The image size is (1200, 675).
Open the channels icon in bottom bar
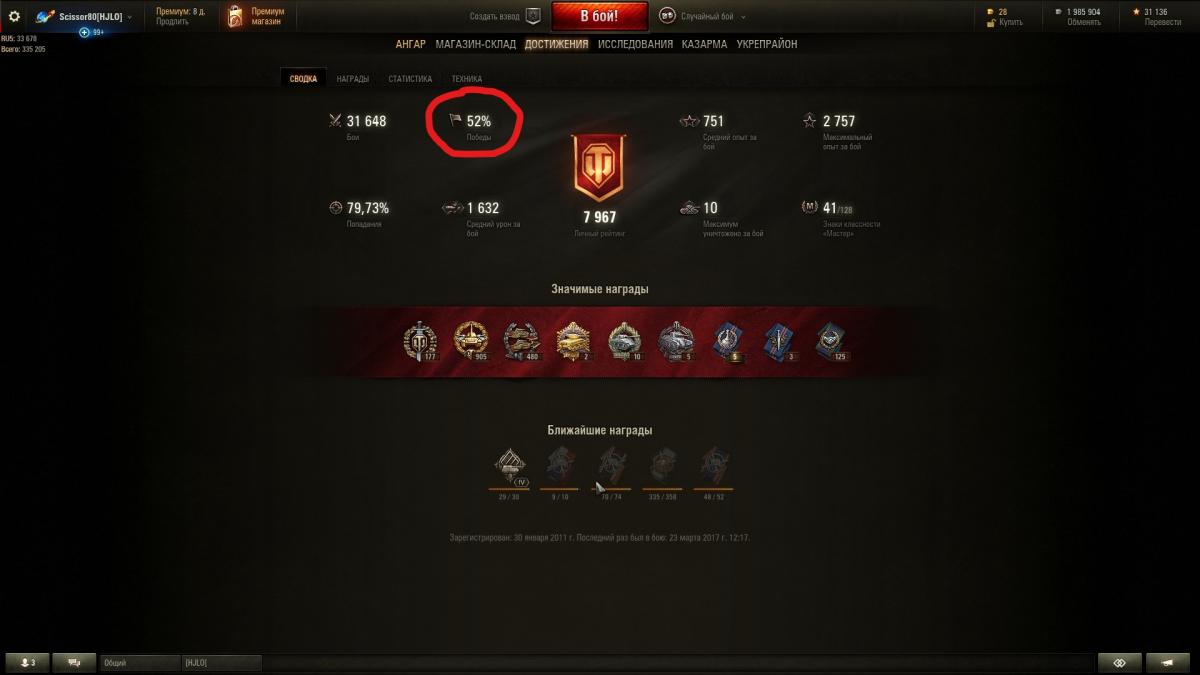tap(74, 662)
